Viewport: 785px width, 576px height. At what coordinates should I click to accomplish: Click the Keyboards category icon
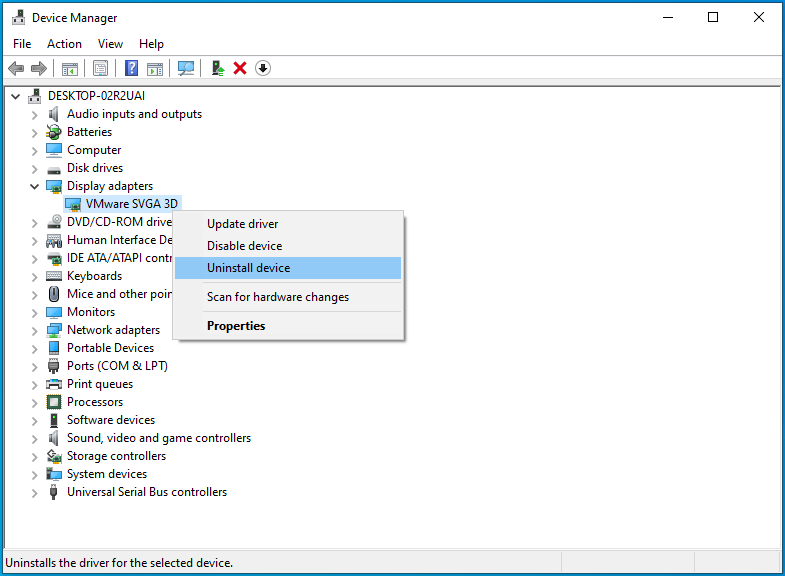54,276
